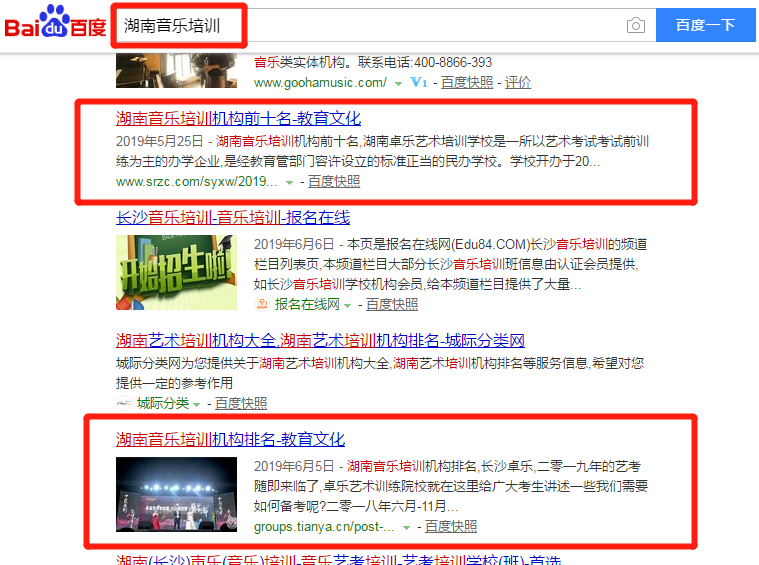Image resolution: width=759 pixels, height=565 pixels.
Task: Open 长沙音乐培训-音乐培训-报名在线 result
Action: pos(233,218)
